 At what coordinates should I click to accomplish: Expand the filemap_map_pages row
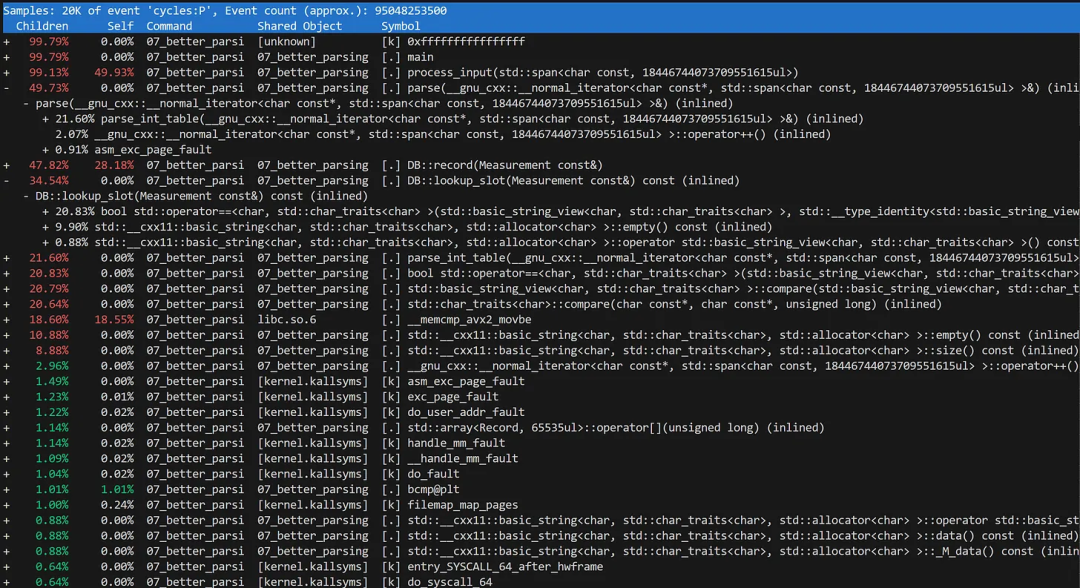pos(6,505)
